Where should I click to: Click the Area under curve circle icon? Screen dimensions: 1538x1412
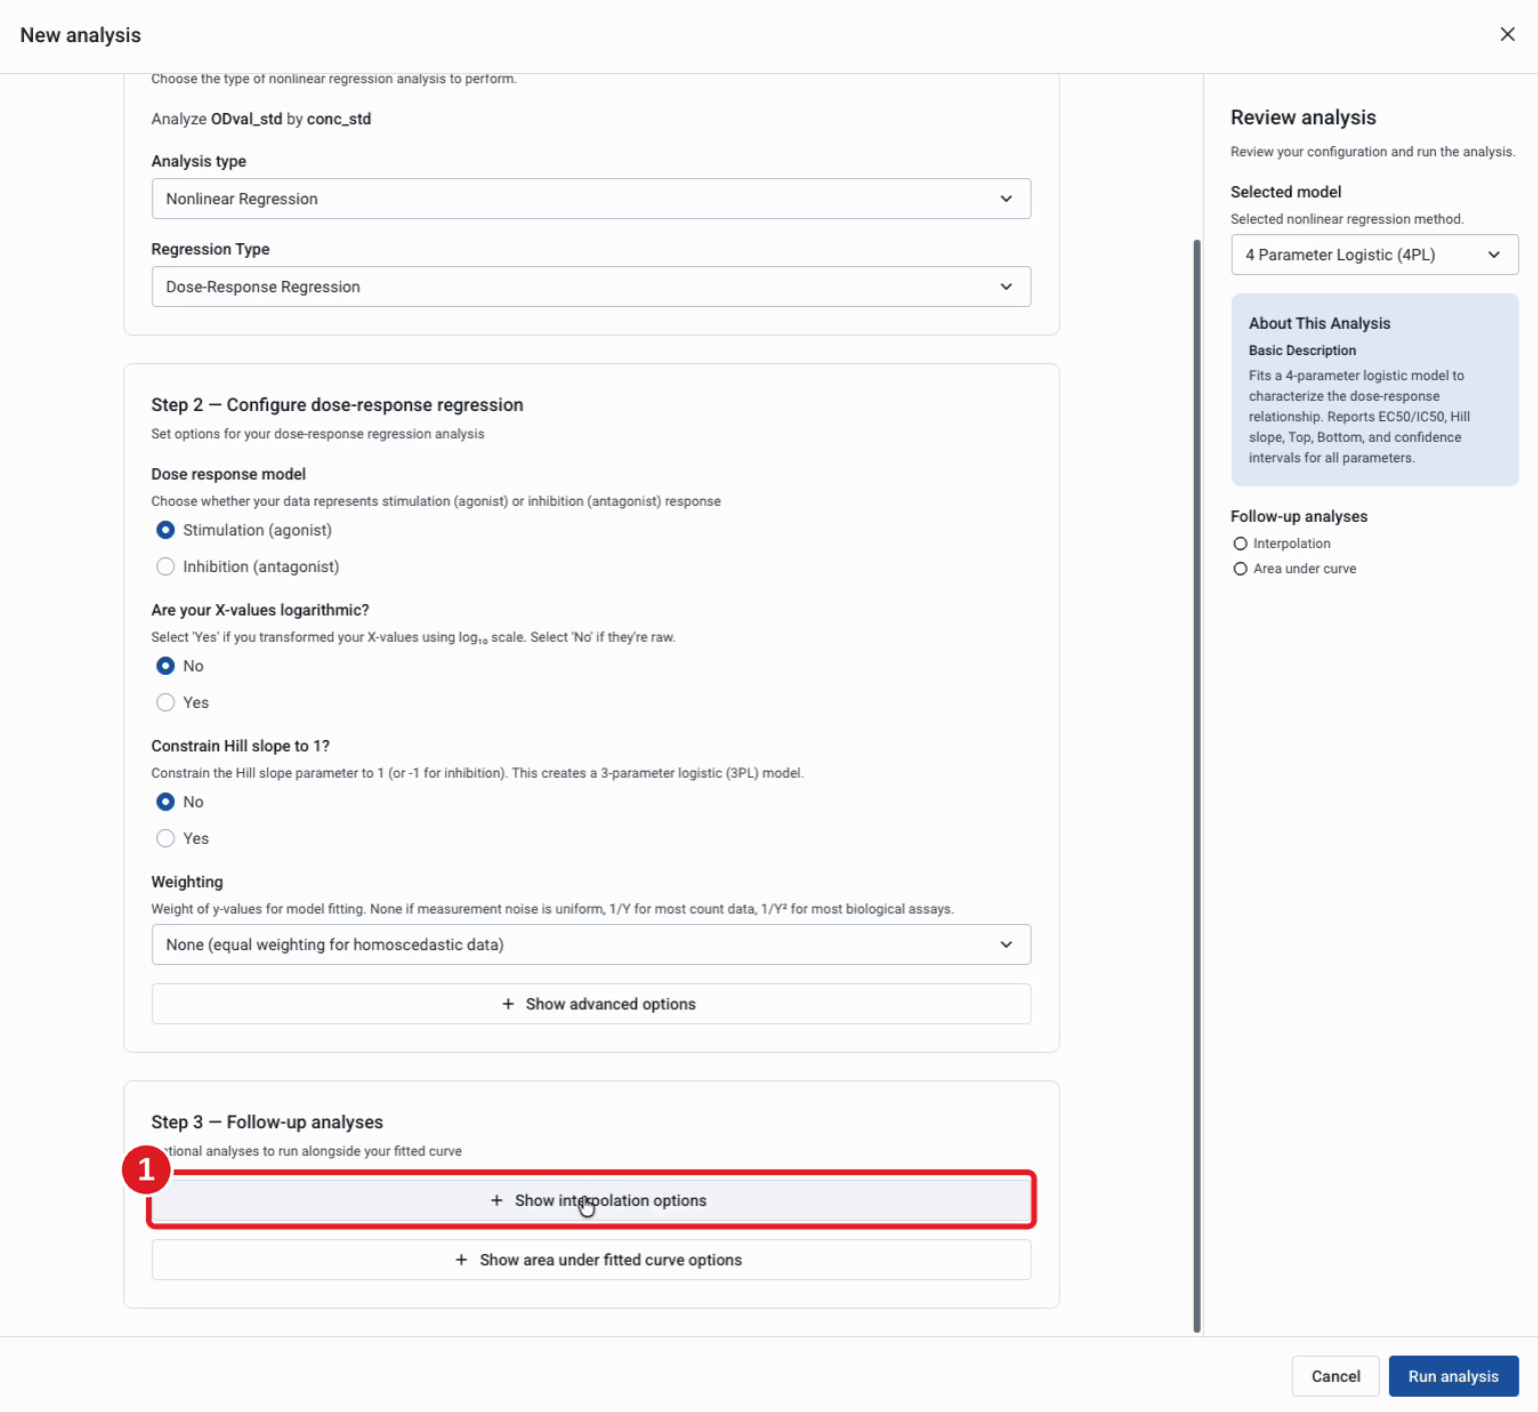[1240, 569]
